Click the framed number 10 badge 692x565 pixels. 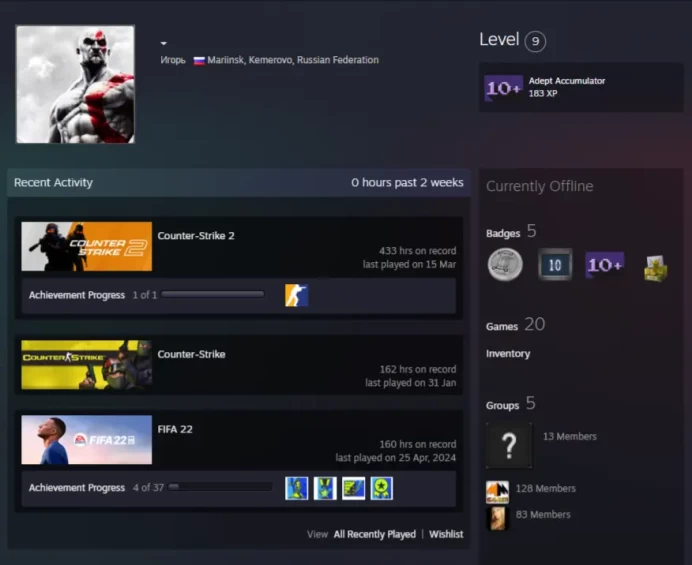coord(555,265)
